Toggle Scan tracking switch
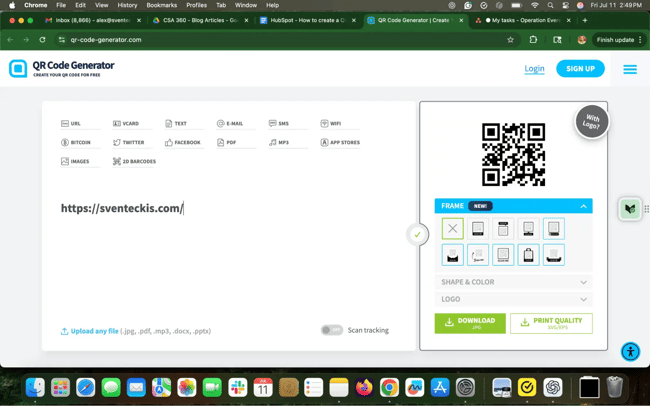The image size is (650, 406). [x=332, y=330]
